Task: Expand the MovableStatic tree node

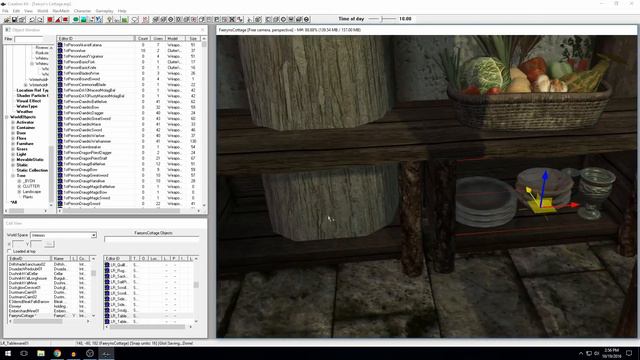Action: point(13,160)
